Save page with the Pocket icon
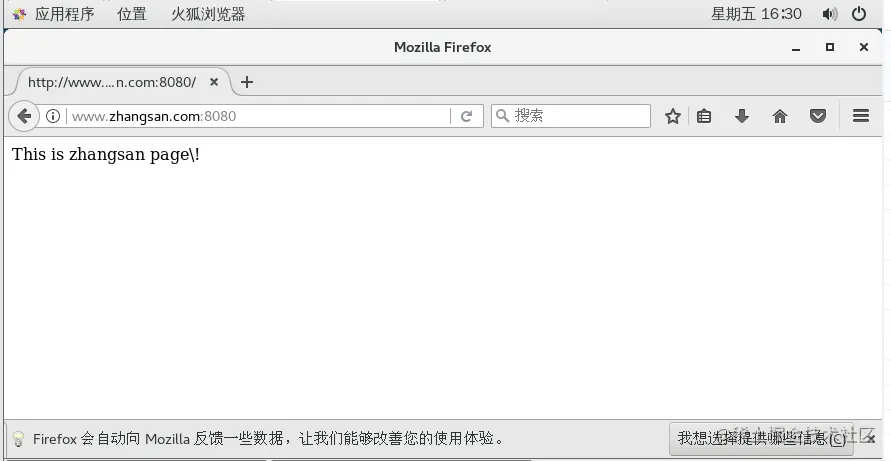891x461 pixels. click(818, 116)
